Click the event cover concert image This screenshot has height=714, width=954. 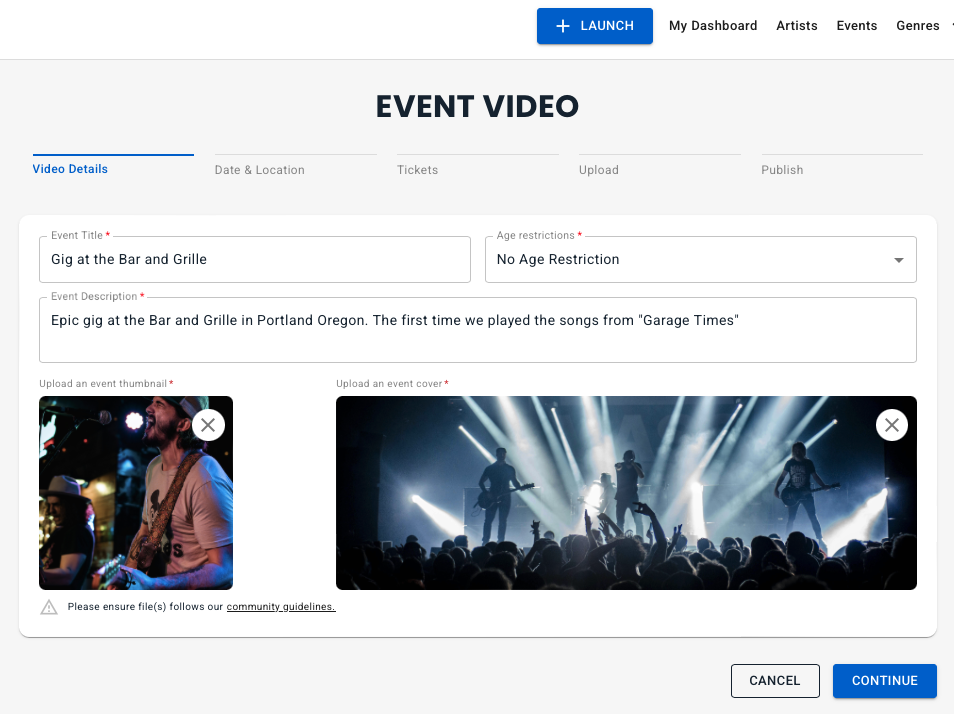click(626, 493)
